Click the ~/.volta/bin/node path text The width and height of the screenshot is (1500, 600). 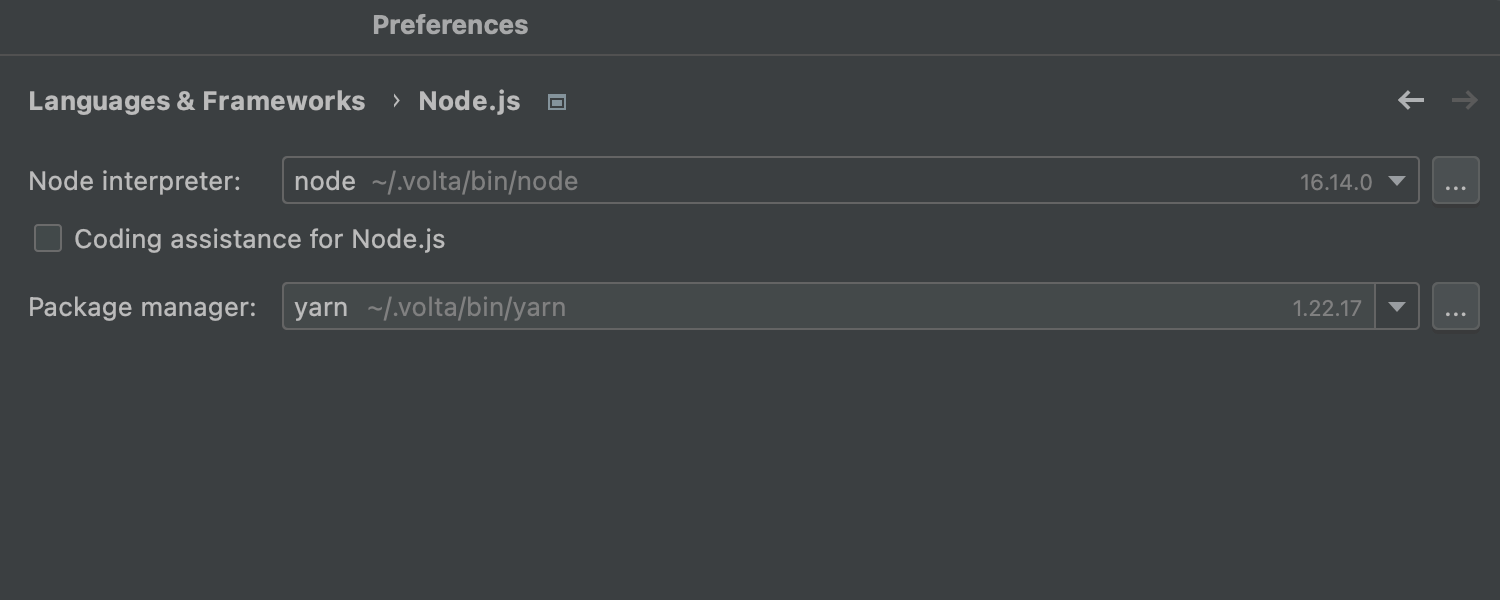pos(475,181)
